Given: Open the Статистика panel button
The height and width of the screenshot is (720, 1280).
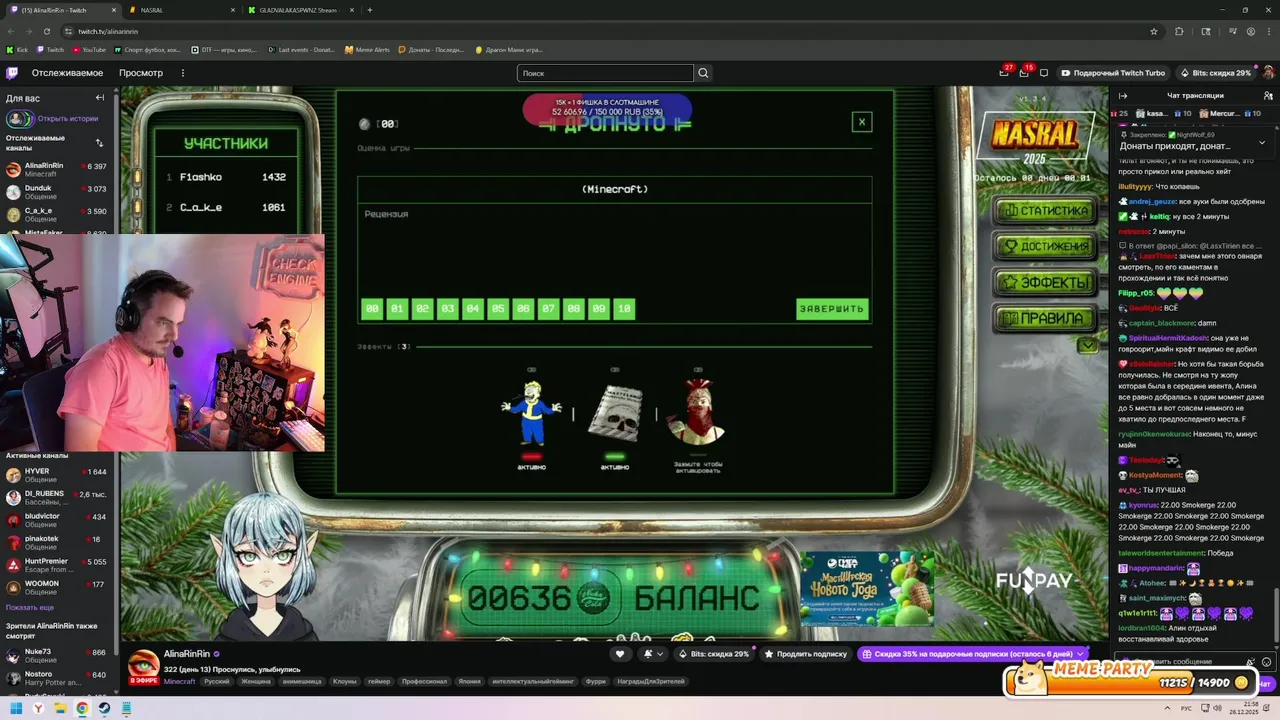Looking at the screenshot, I should (1046, 211).
